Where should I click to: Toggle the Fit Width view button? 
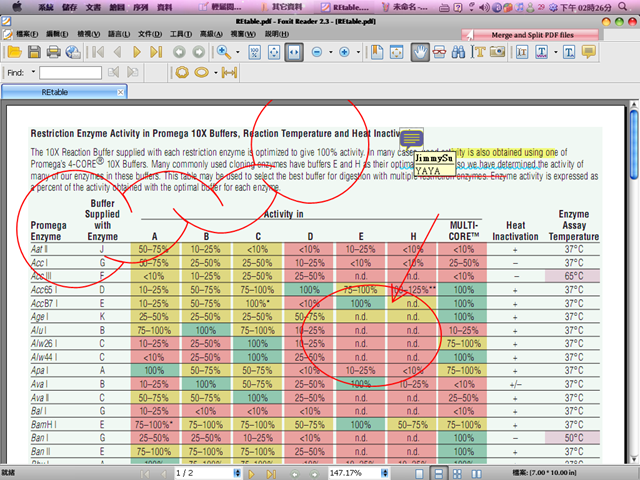[x=294, y=52]
